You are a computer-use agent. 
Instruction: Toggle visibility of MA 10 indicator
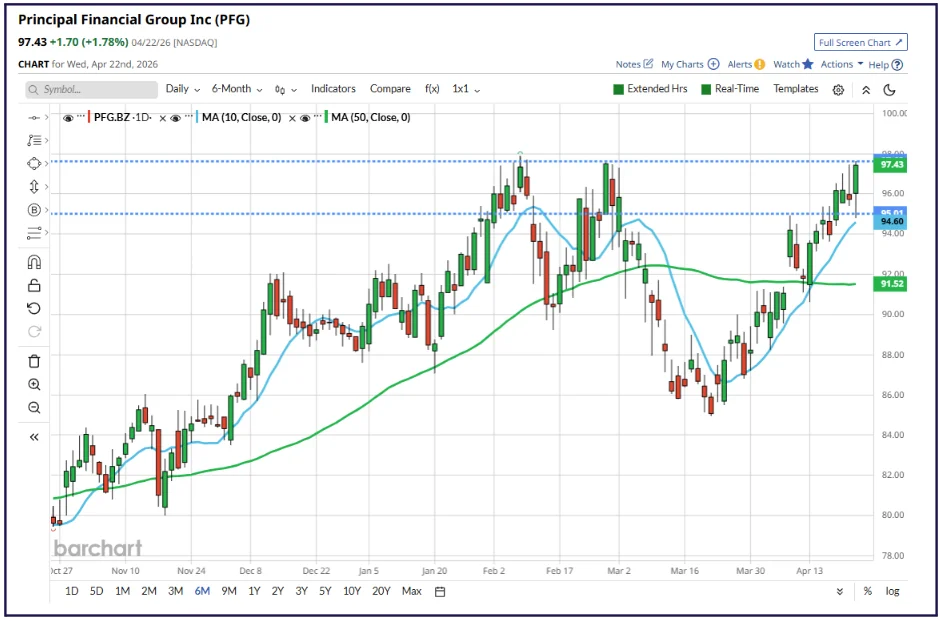(176, 118)
